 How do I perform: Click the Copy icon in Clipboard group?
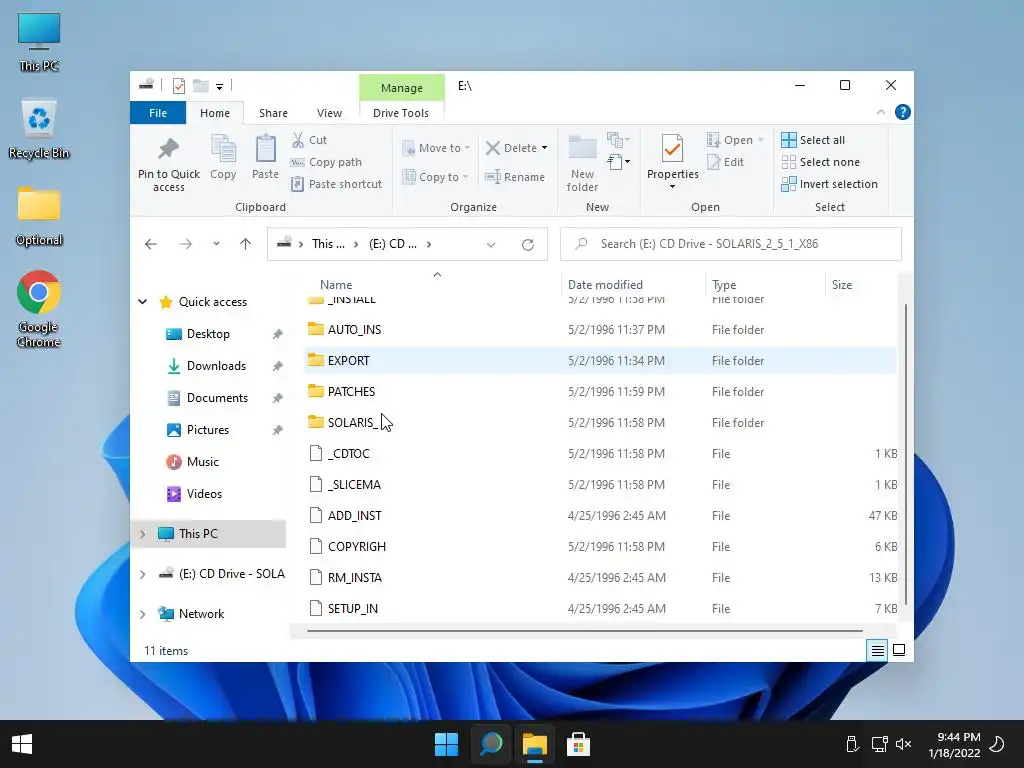point(223,148)
